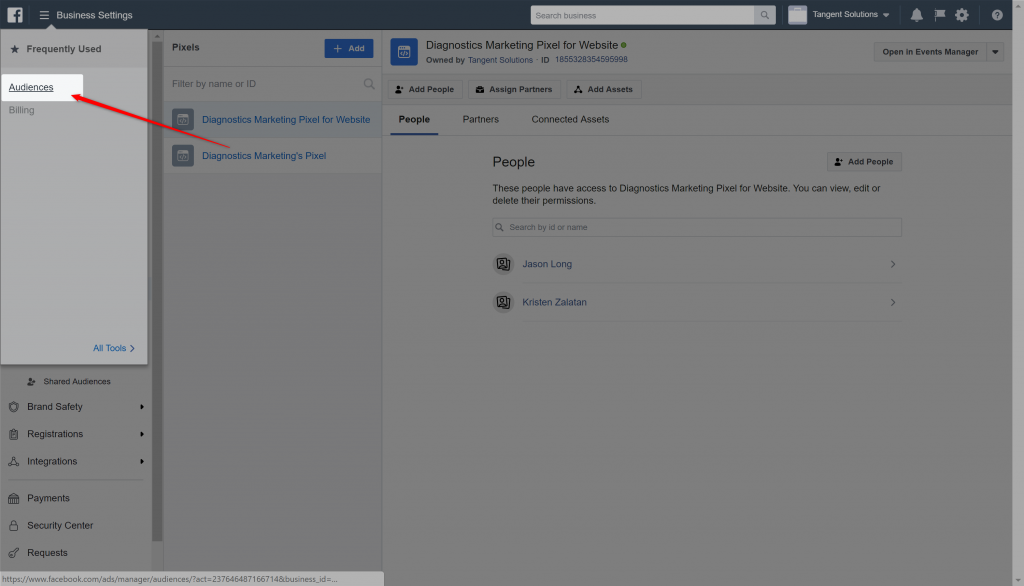
Task: Switch to the Connected Assets tab
Action: [x=570, y=120]
